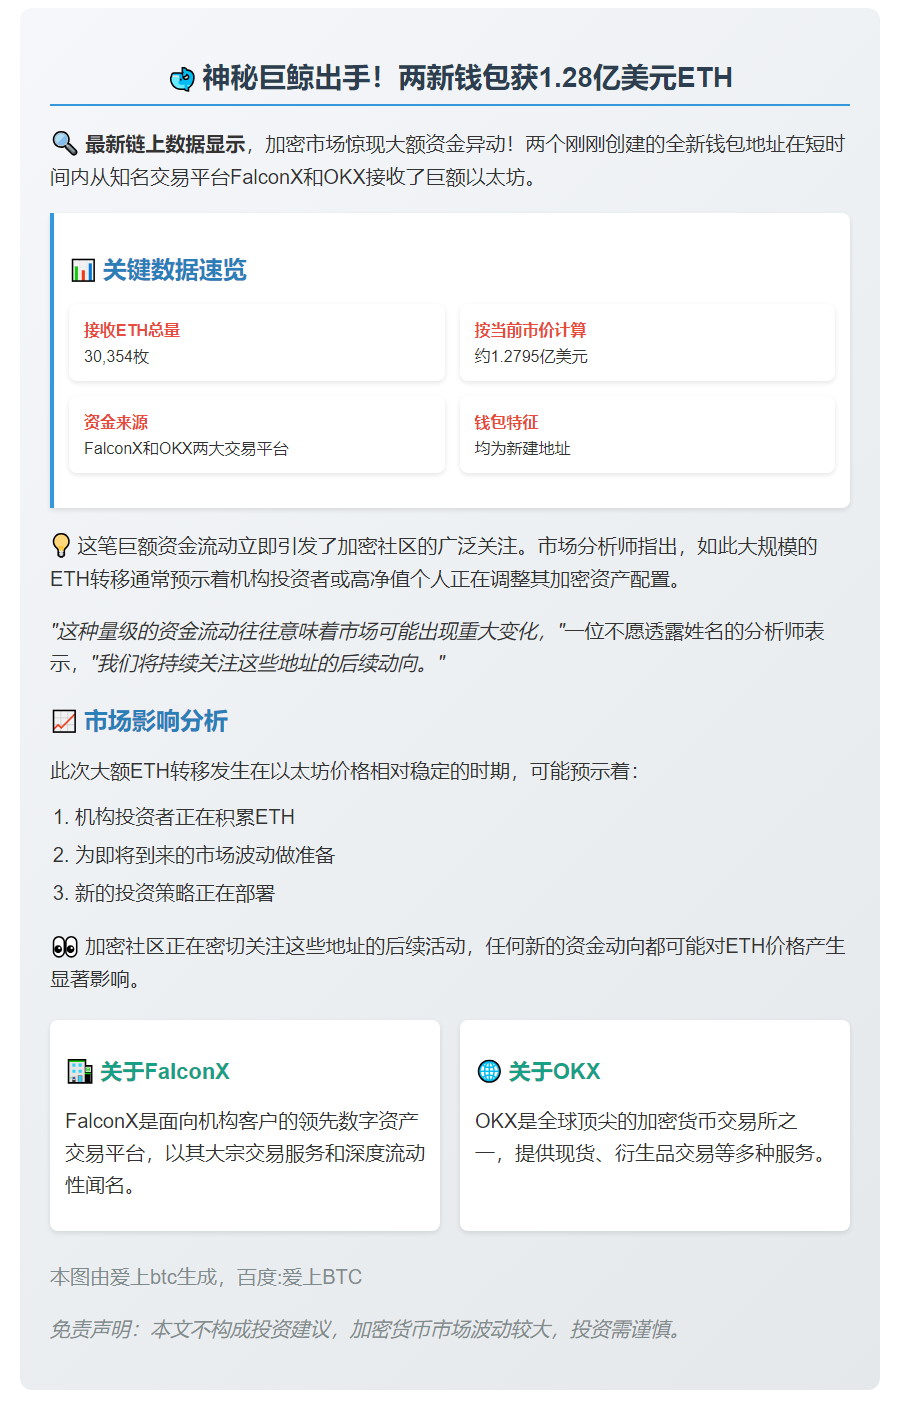Click the bar chart icon beside 关键数据速览
This screenshot has width=900, height=1422.
pyautogui.click(x=82, y=271)
